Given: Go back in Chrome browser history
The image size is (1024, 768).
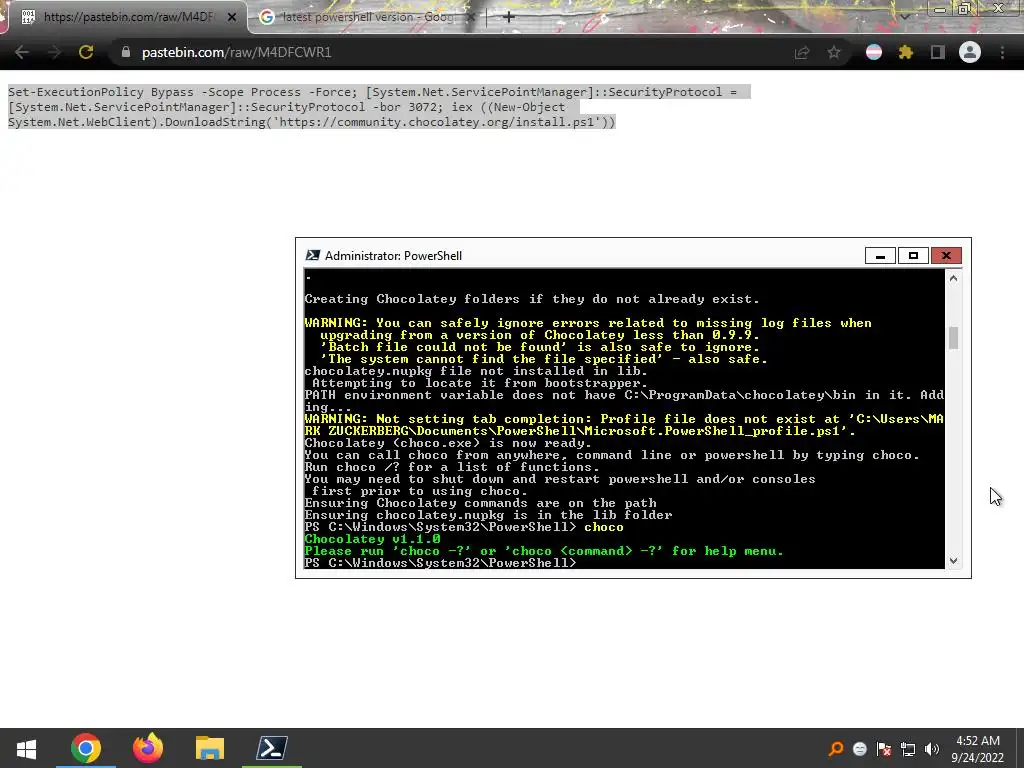Looking at the screenshot, I should (x=22, y=52).
